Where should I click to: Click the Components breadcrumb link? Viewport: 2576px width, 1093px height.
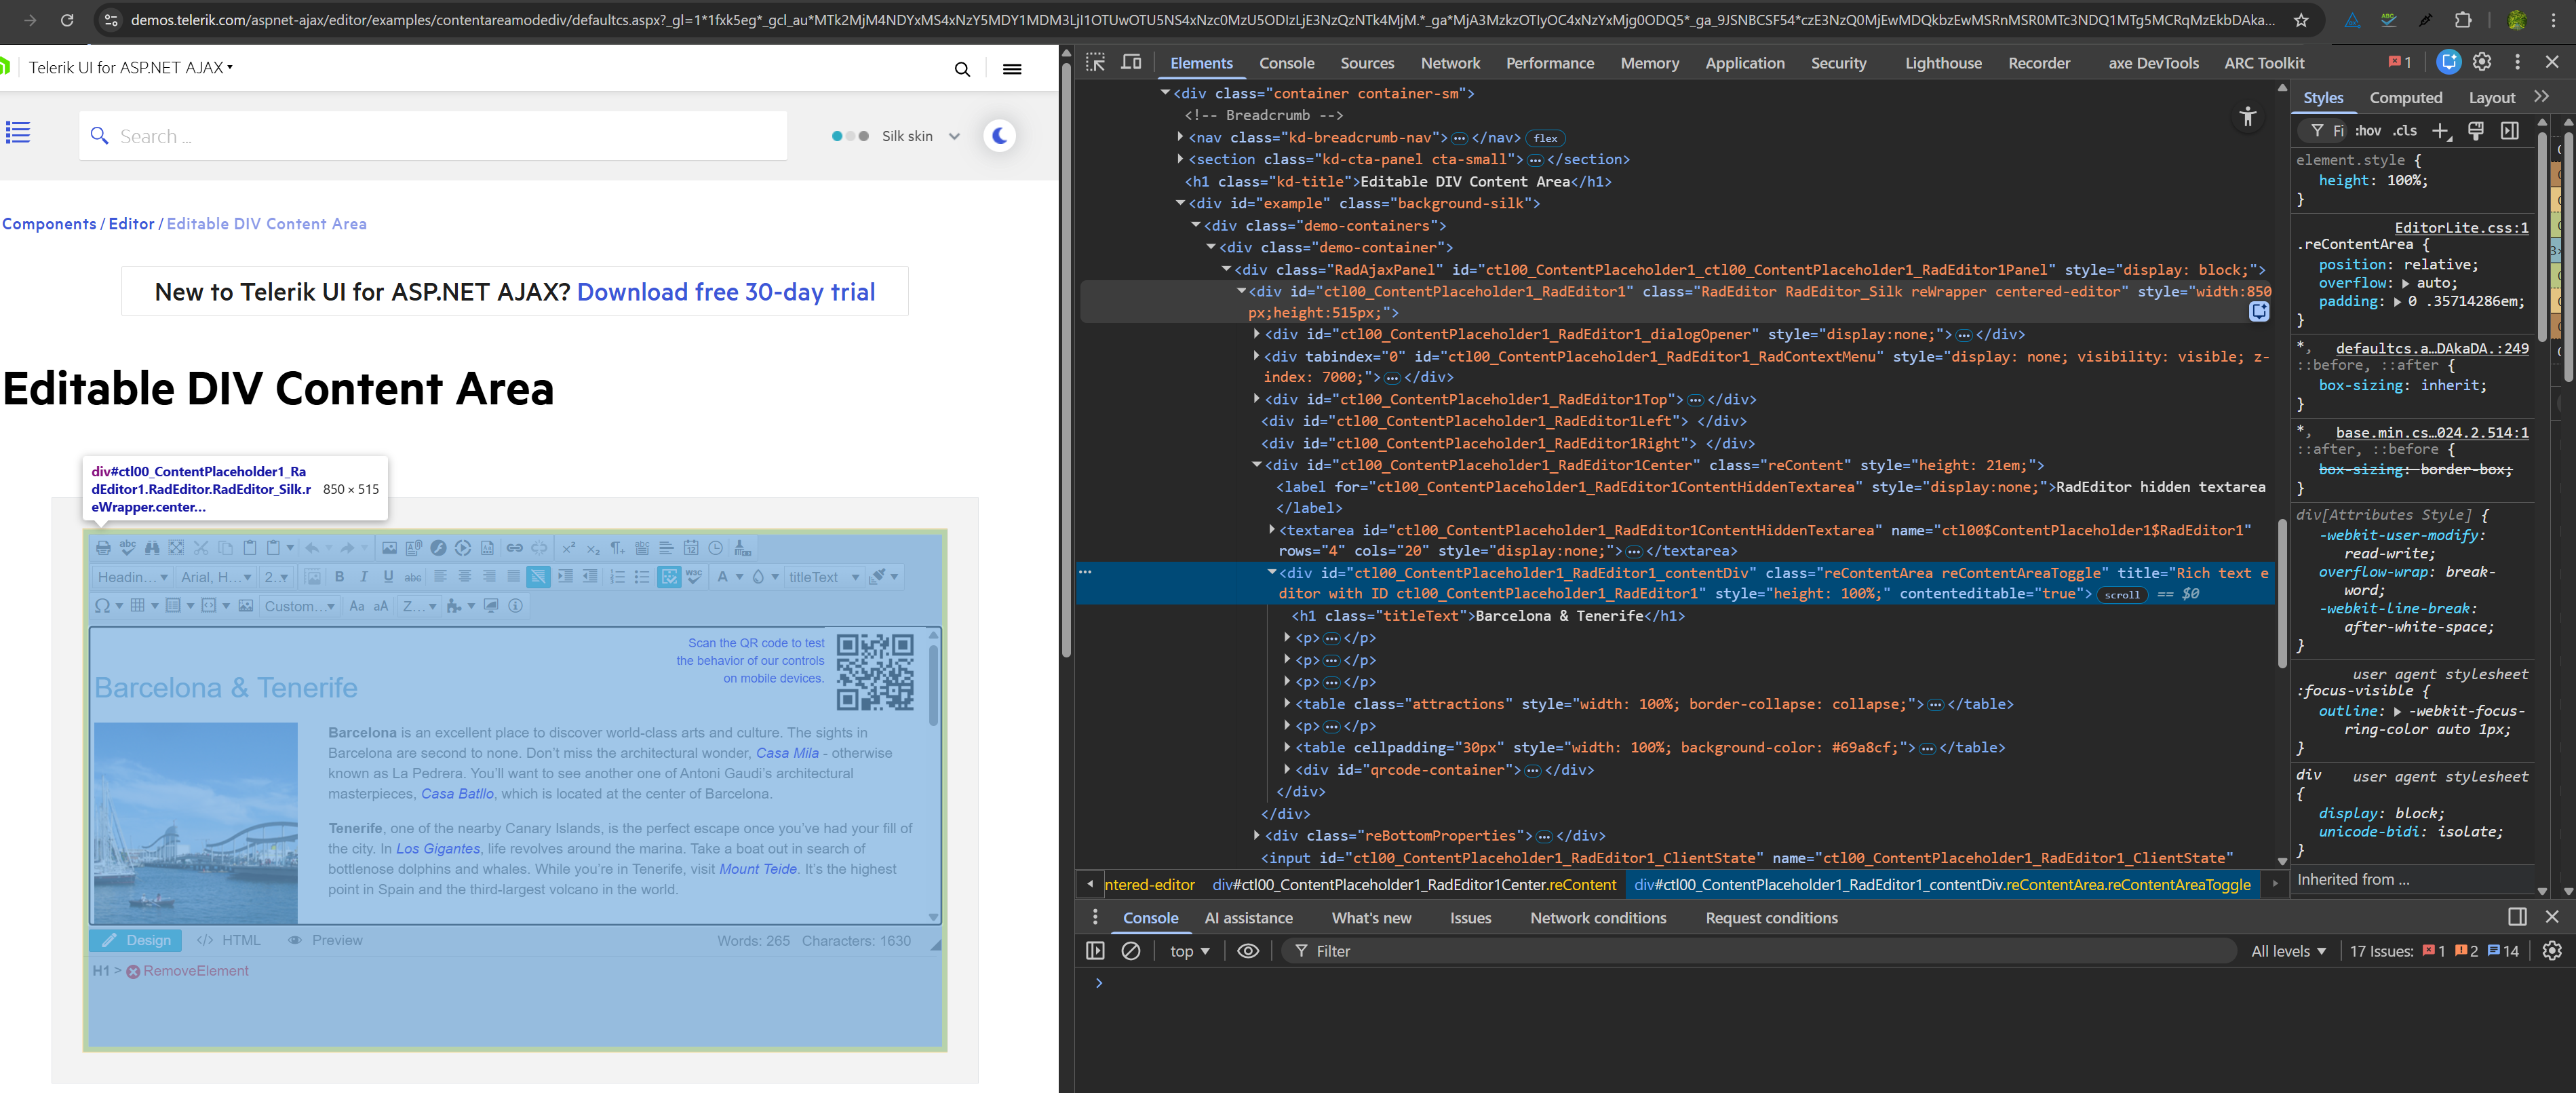(x=49, y=224)
